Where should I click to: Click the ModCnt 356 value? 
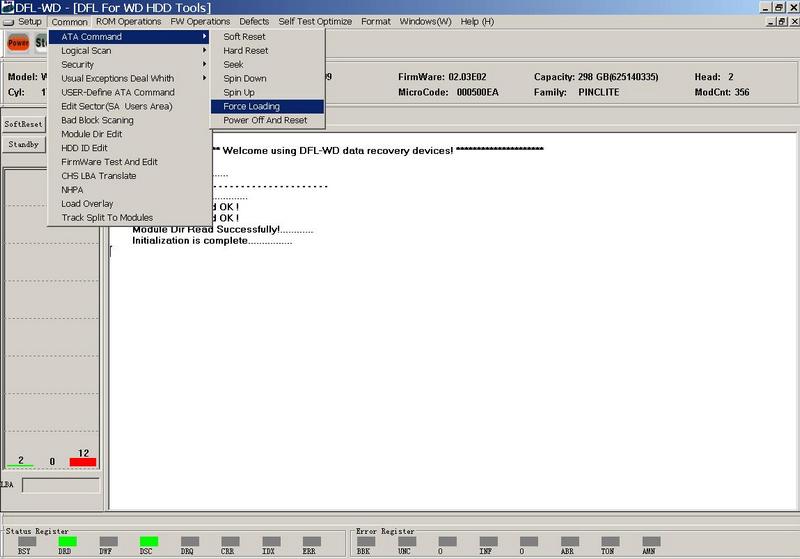pyautogui.click(x=742, y=92)
